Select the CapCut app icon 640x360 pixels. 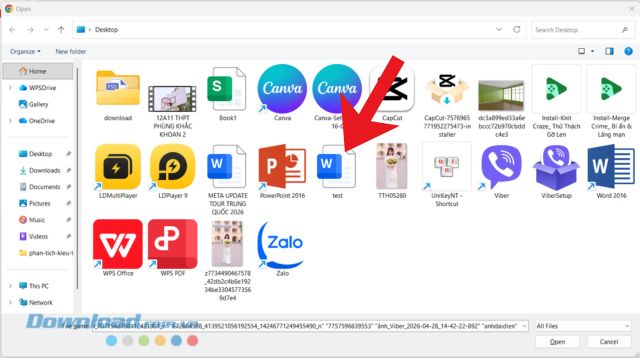[392, 89]
